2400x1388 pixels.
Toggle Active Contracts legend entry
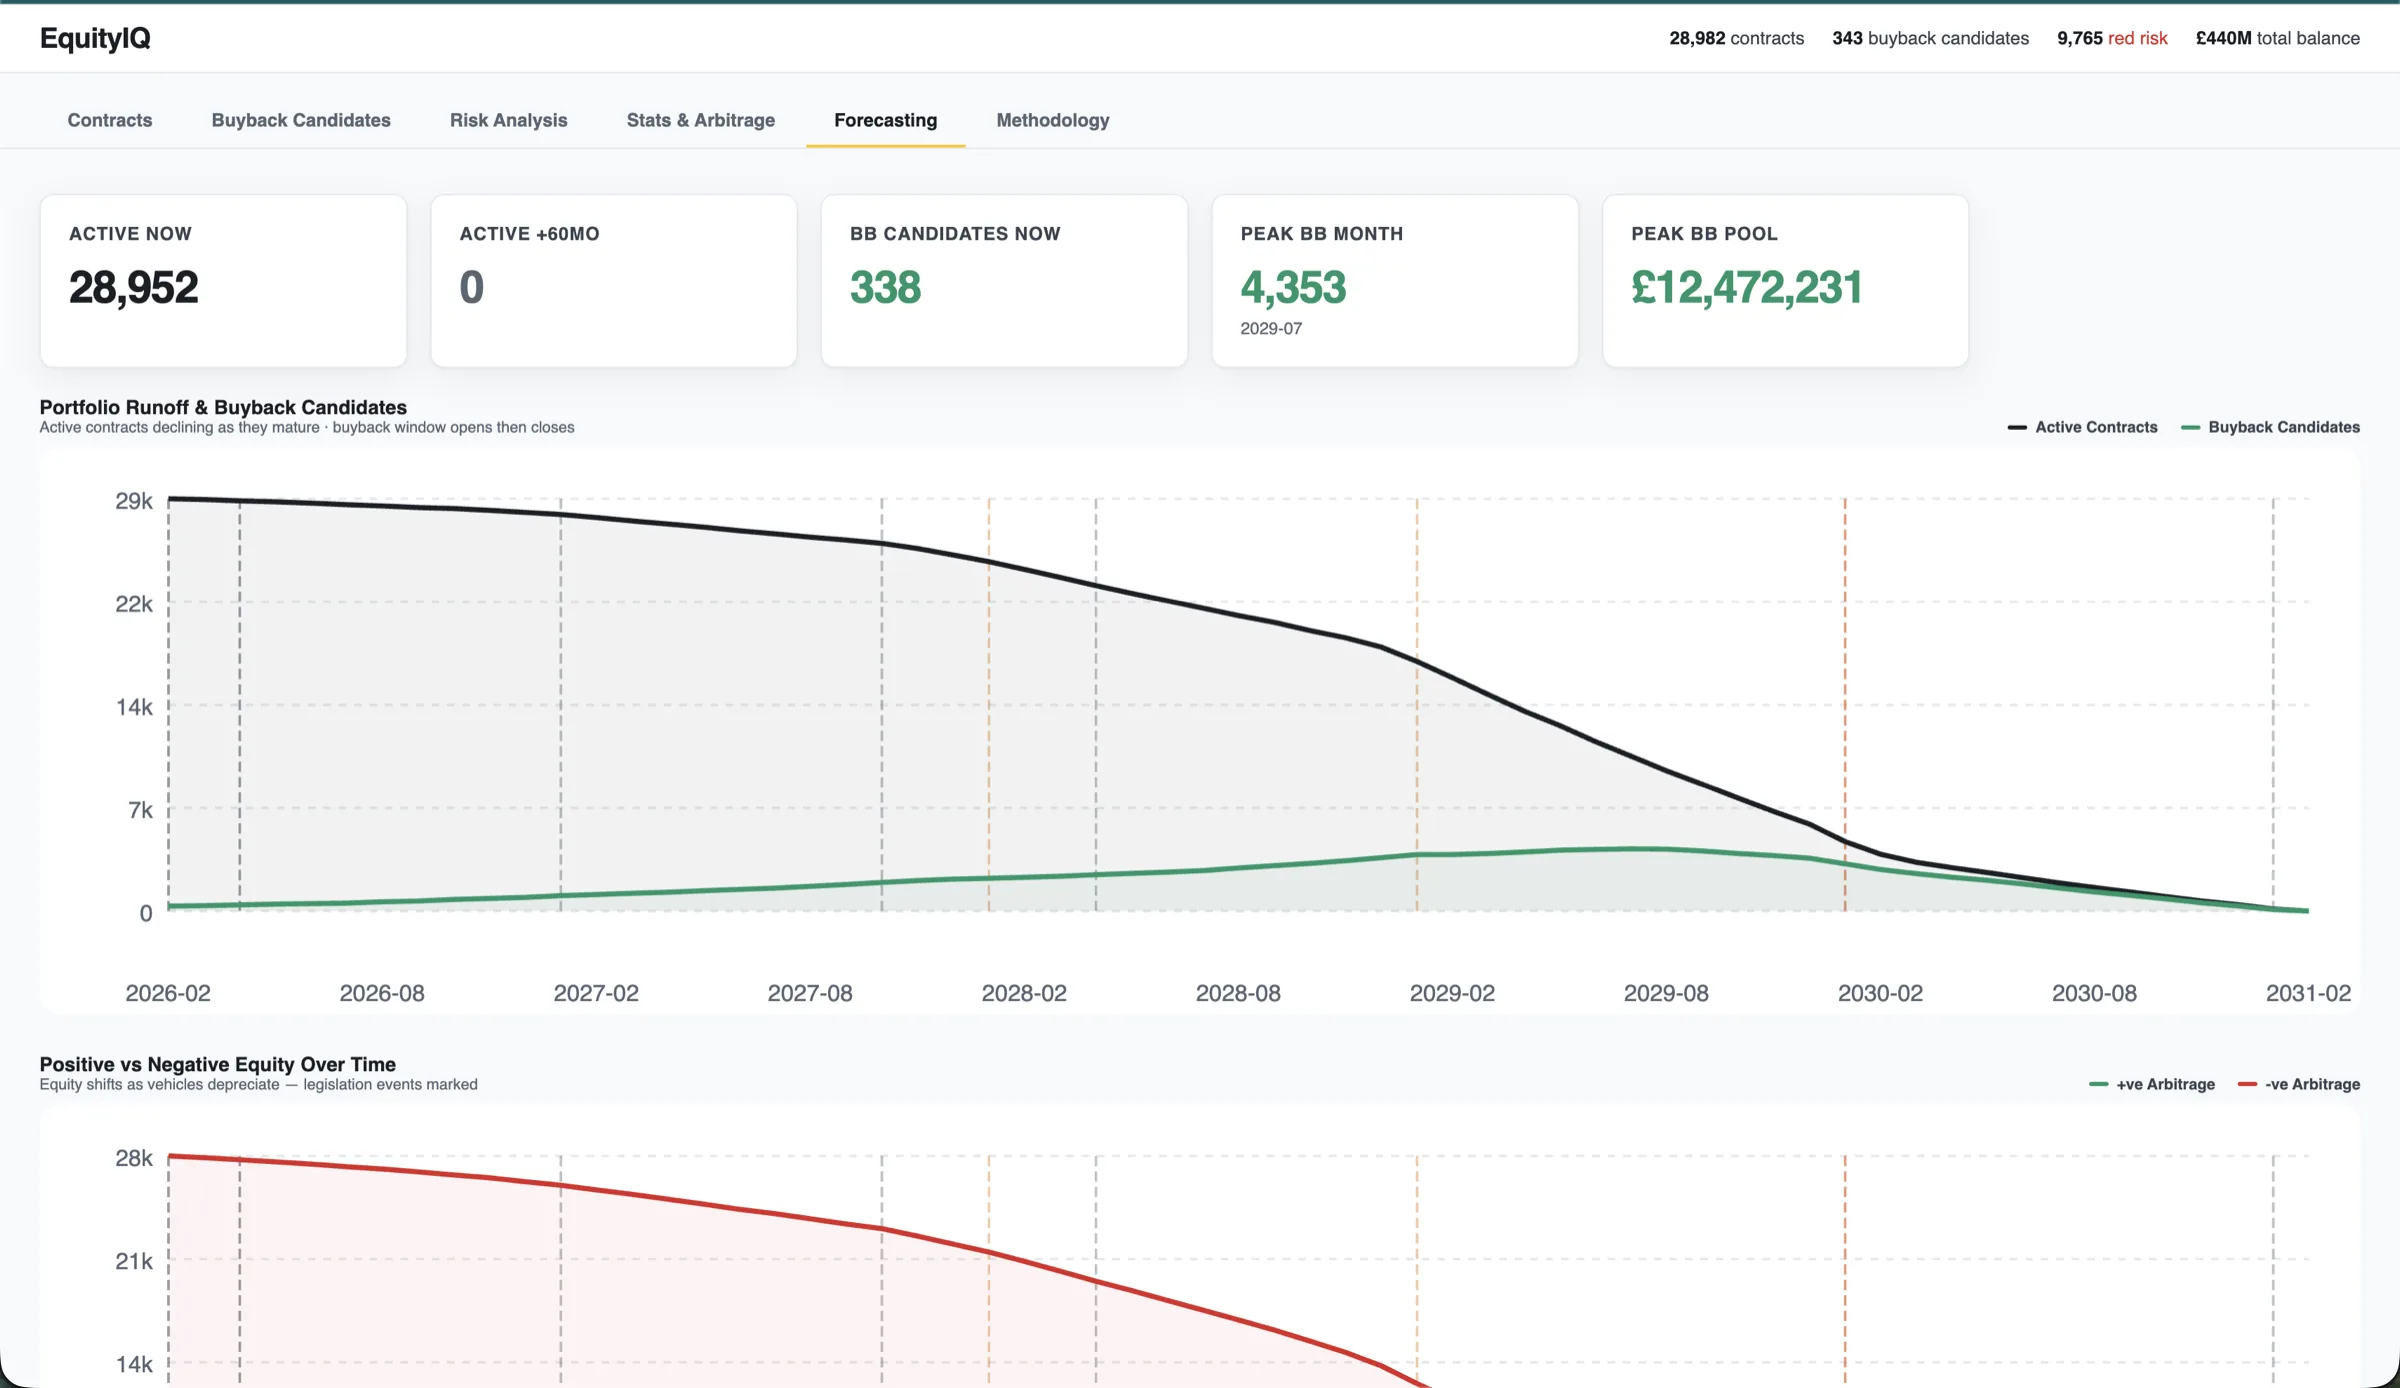point(2082,427)
